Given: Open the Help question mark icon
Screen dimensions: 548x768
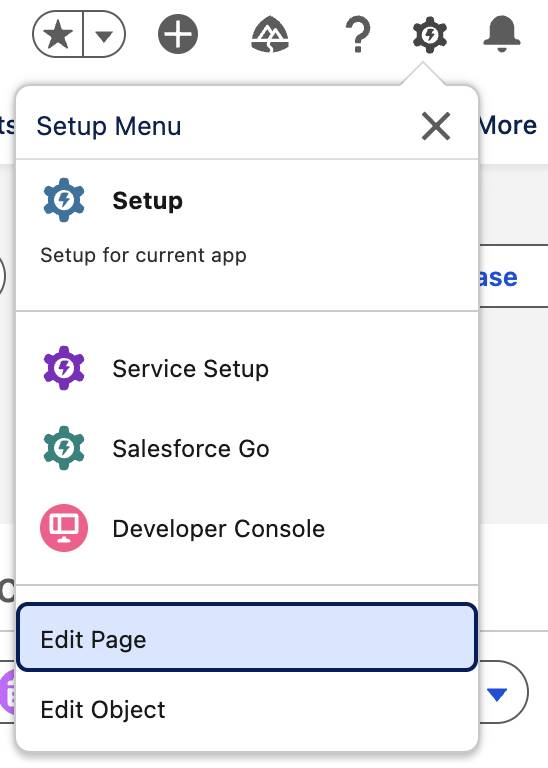Looking at the screenshot, I should 358,34.
